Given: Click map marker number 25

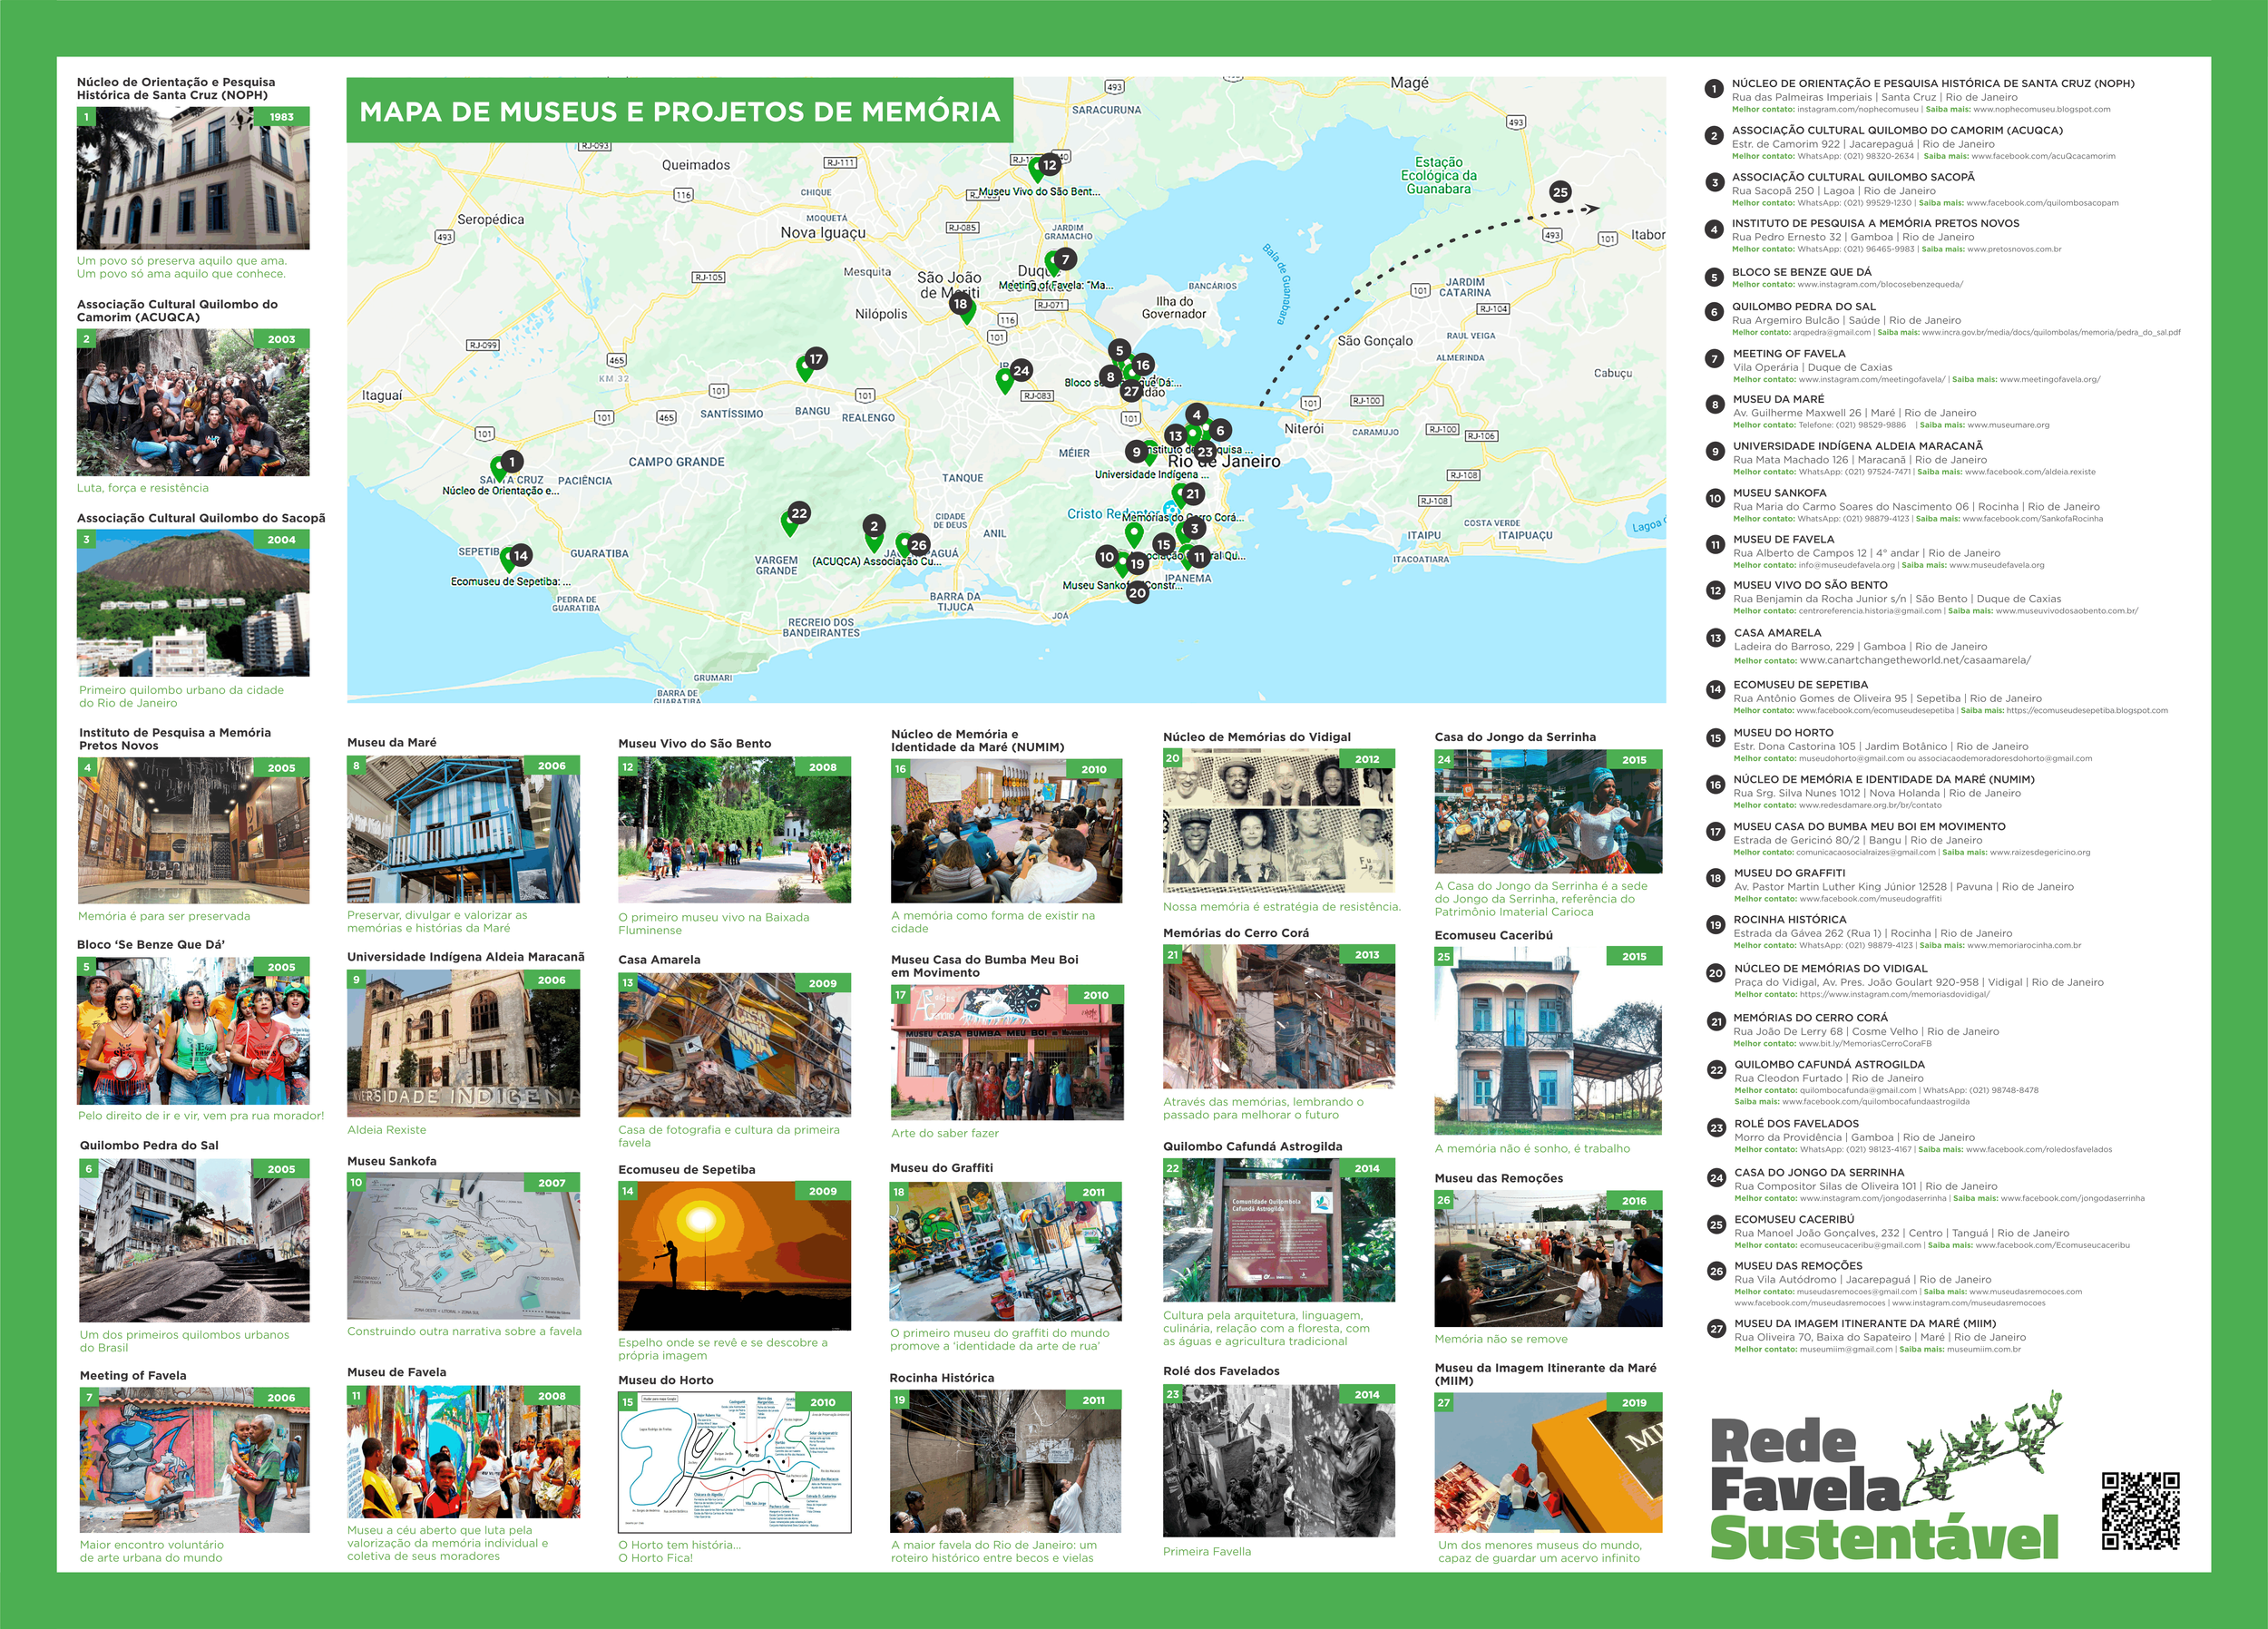Looking at the screenshot, I should click(1560, 192).
